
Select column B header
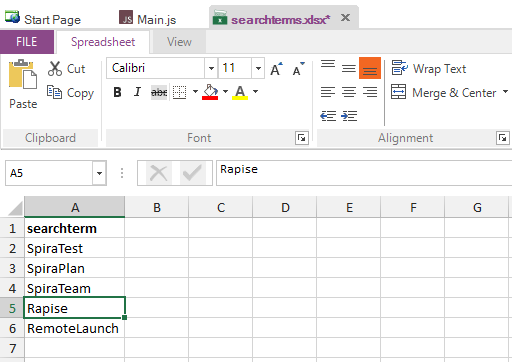coord(157,207)
